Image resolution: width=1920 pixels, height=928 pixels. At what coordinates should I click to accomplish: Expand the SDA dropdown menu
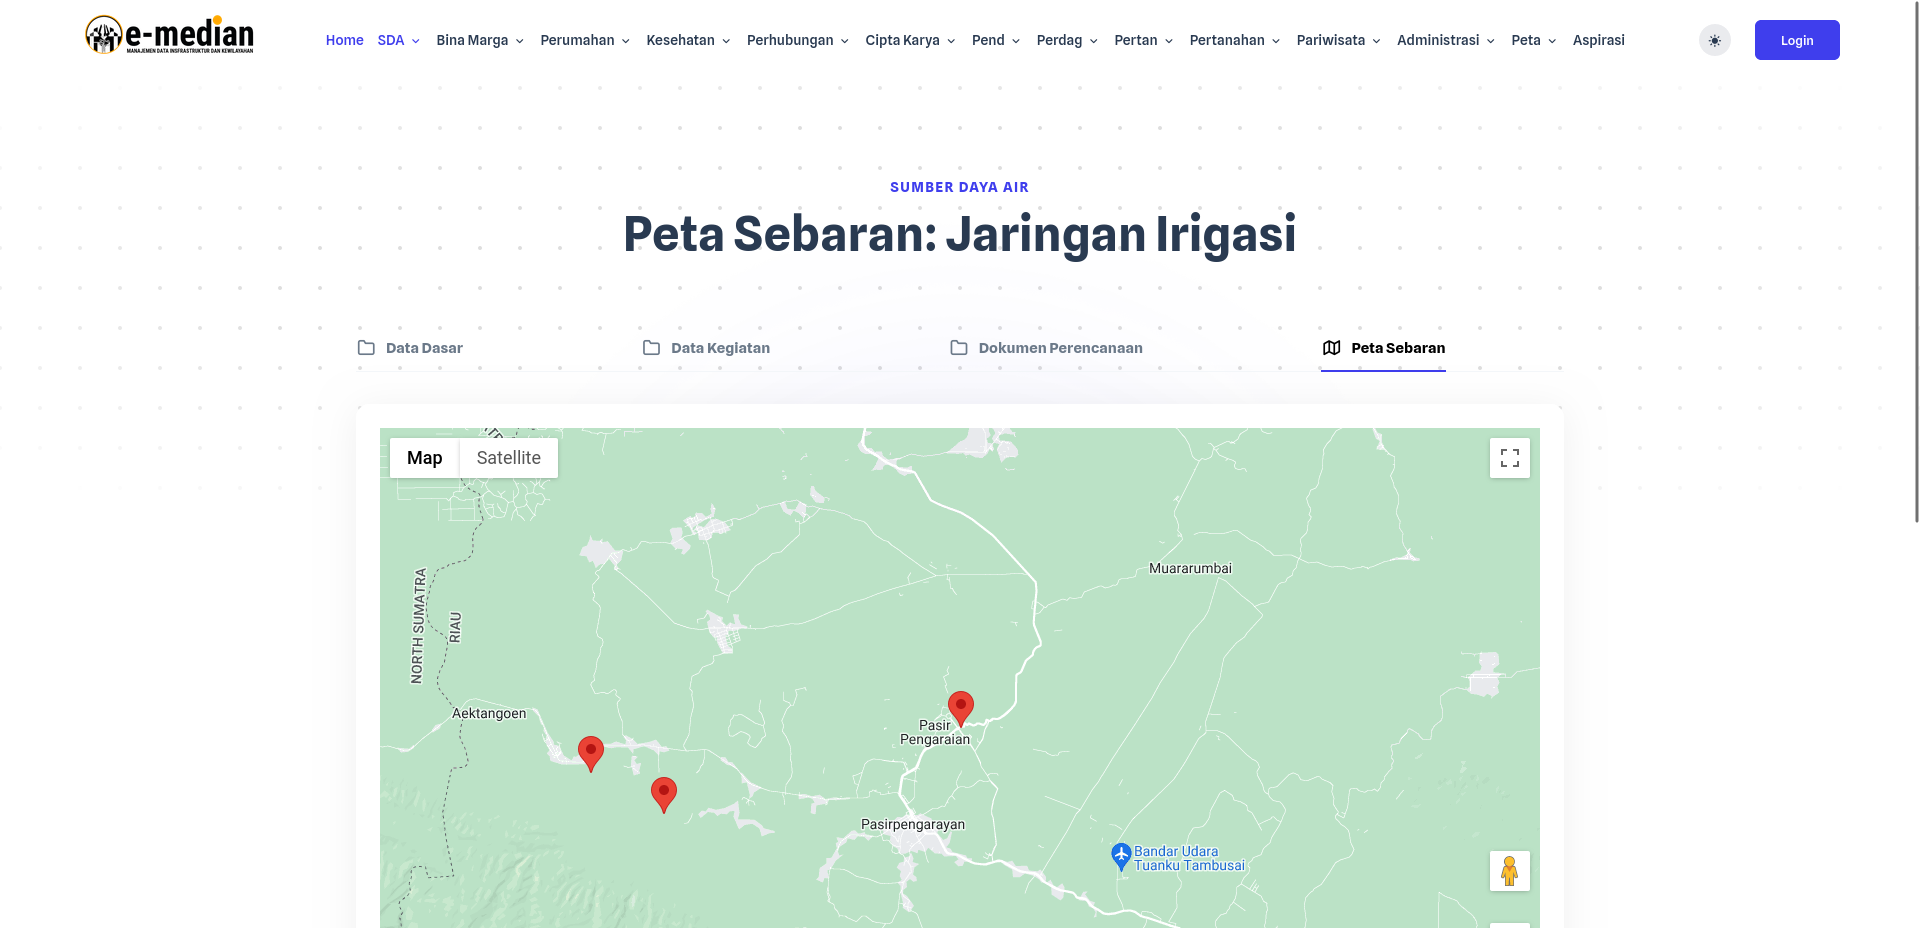(398, 40)
